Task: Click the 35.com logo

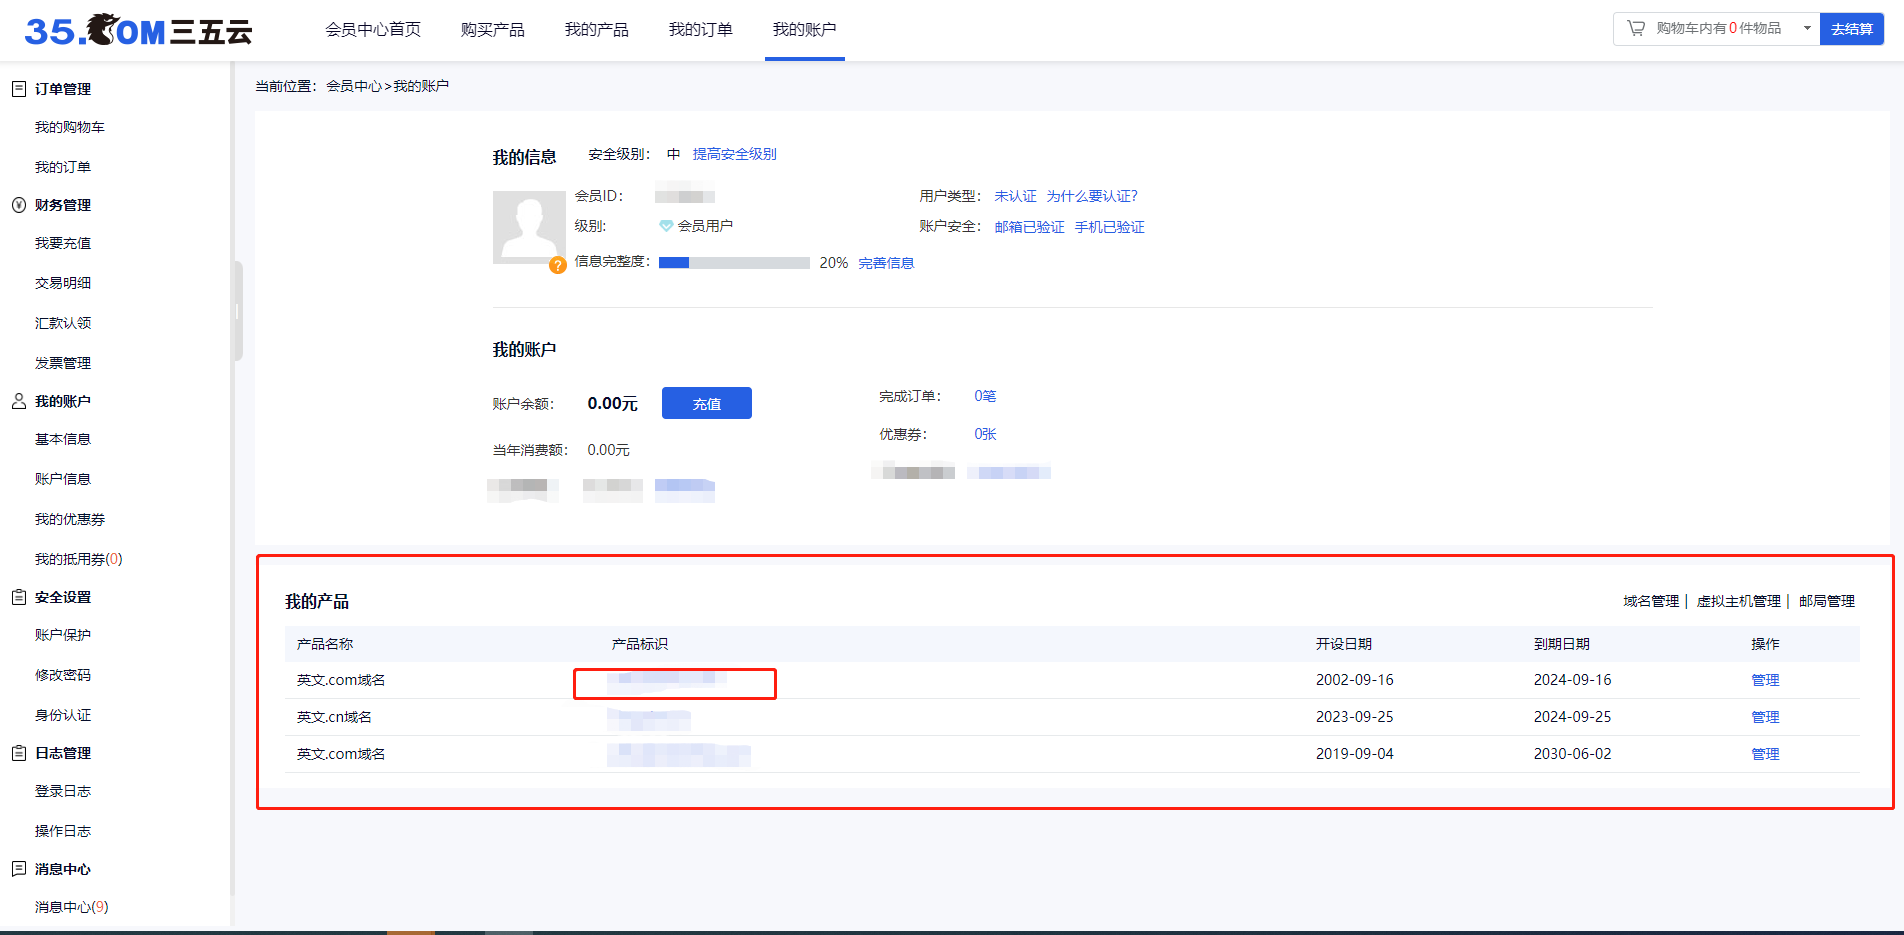Action: pos(138,31)
